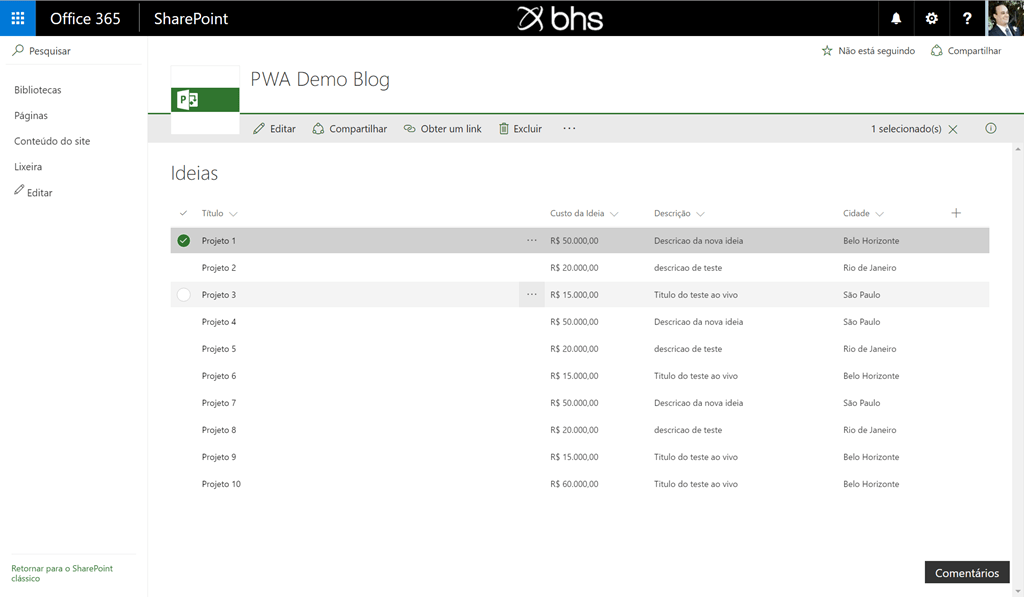Open Conteúdo do site navigation item
The height and width of the screenshot is (597, 1024).
coord(52,140)
